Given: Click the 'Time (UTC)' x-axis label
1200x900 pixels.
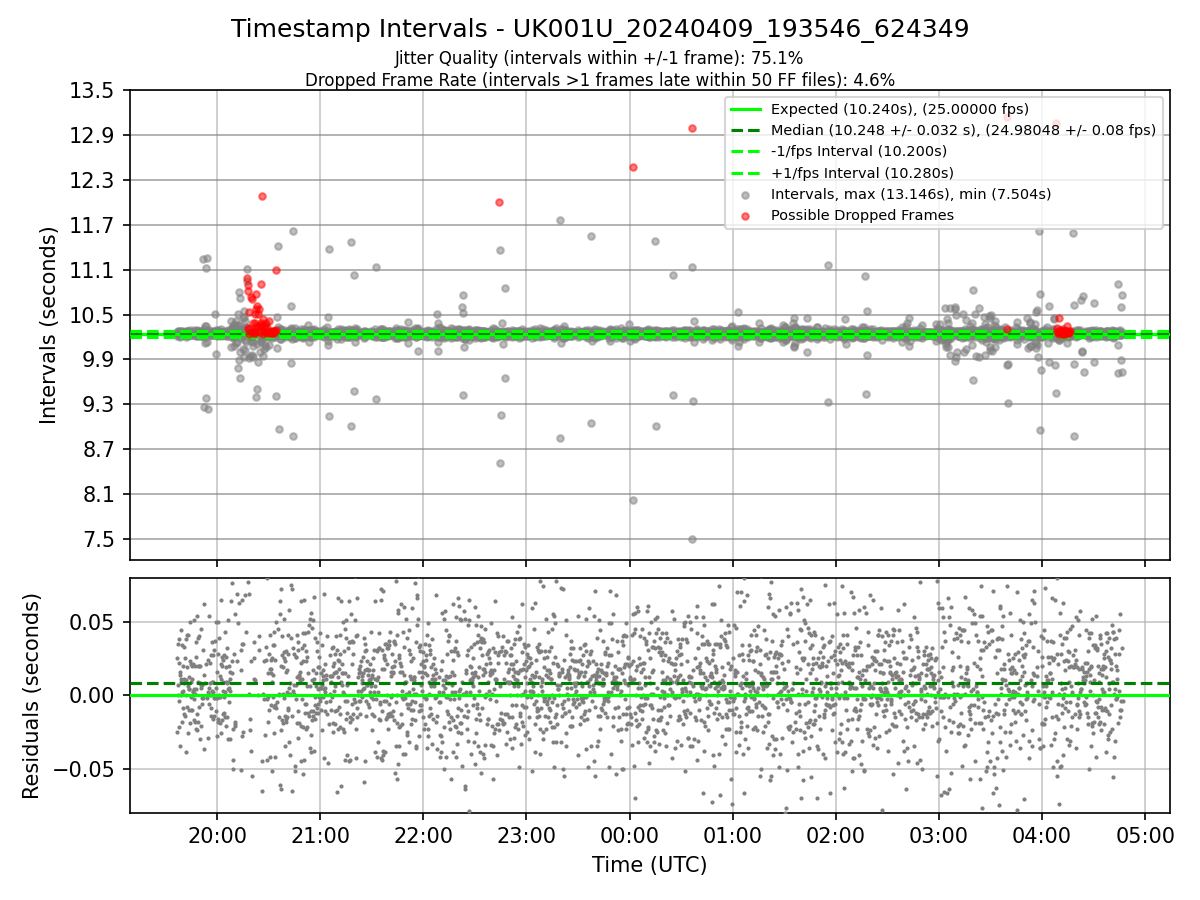Looking at the screenshot, I should pos(649,865).
